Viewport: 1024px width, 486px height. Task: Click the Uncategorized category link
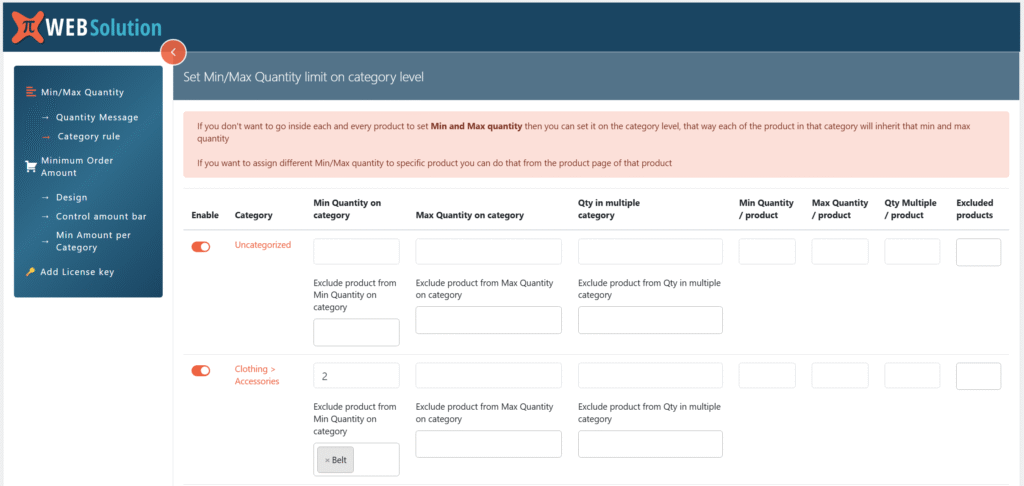pyautogui.click(x=263, y=245)
